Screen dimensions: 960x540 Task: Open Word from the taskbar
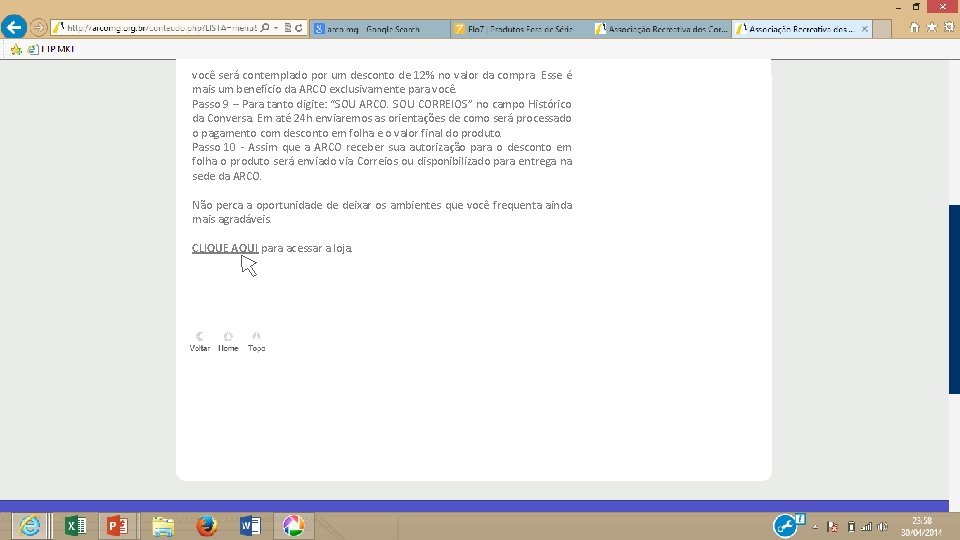coord(250,526)
